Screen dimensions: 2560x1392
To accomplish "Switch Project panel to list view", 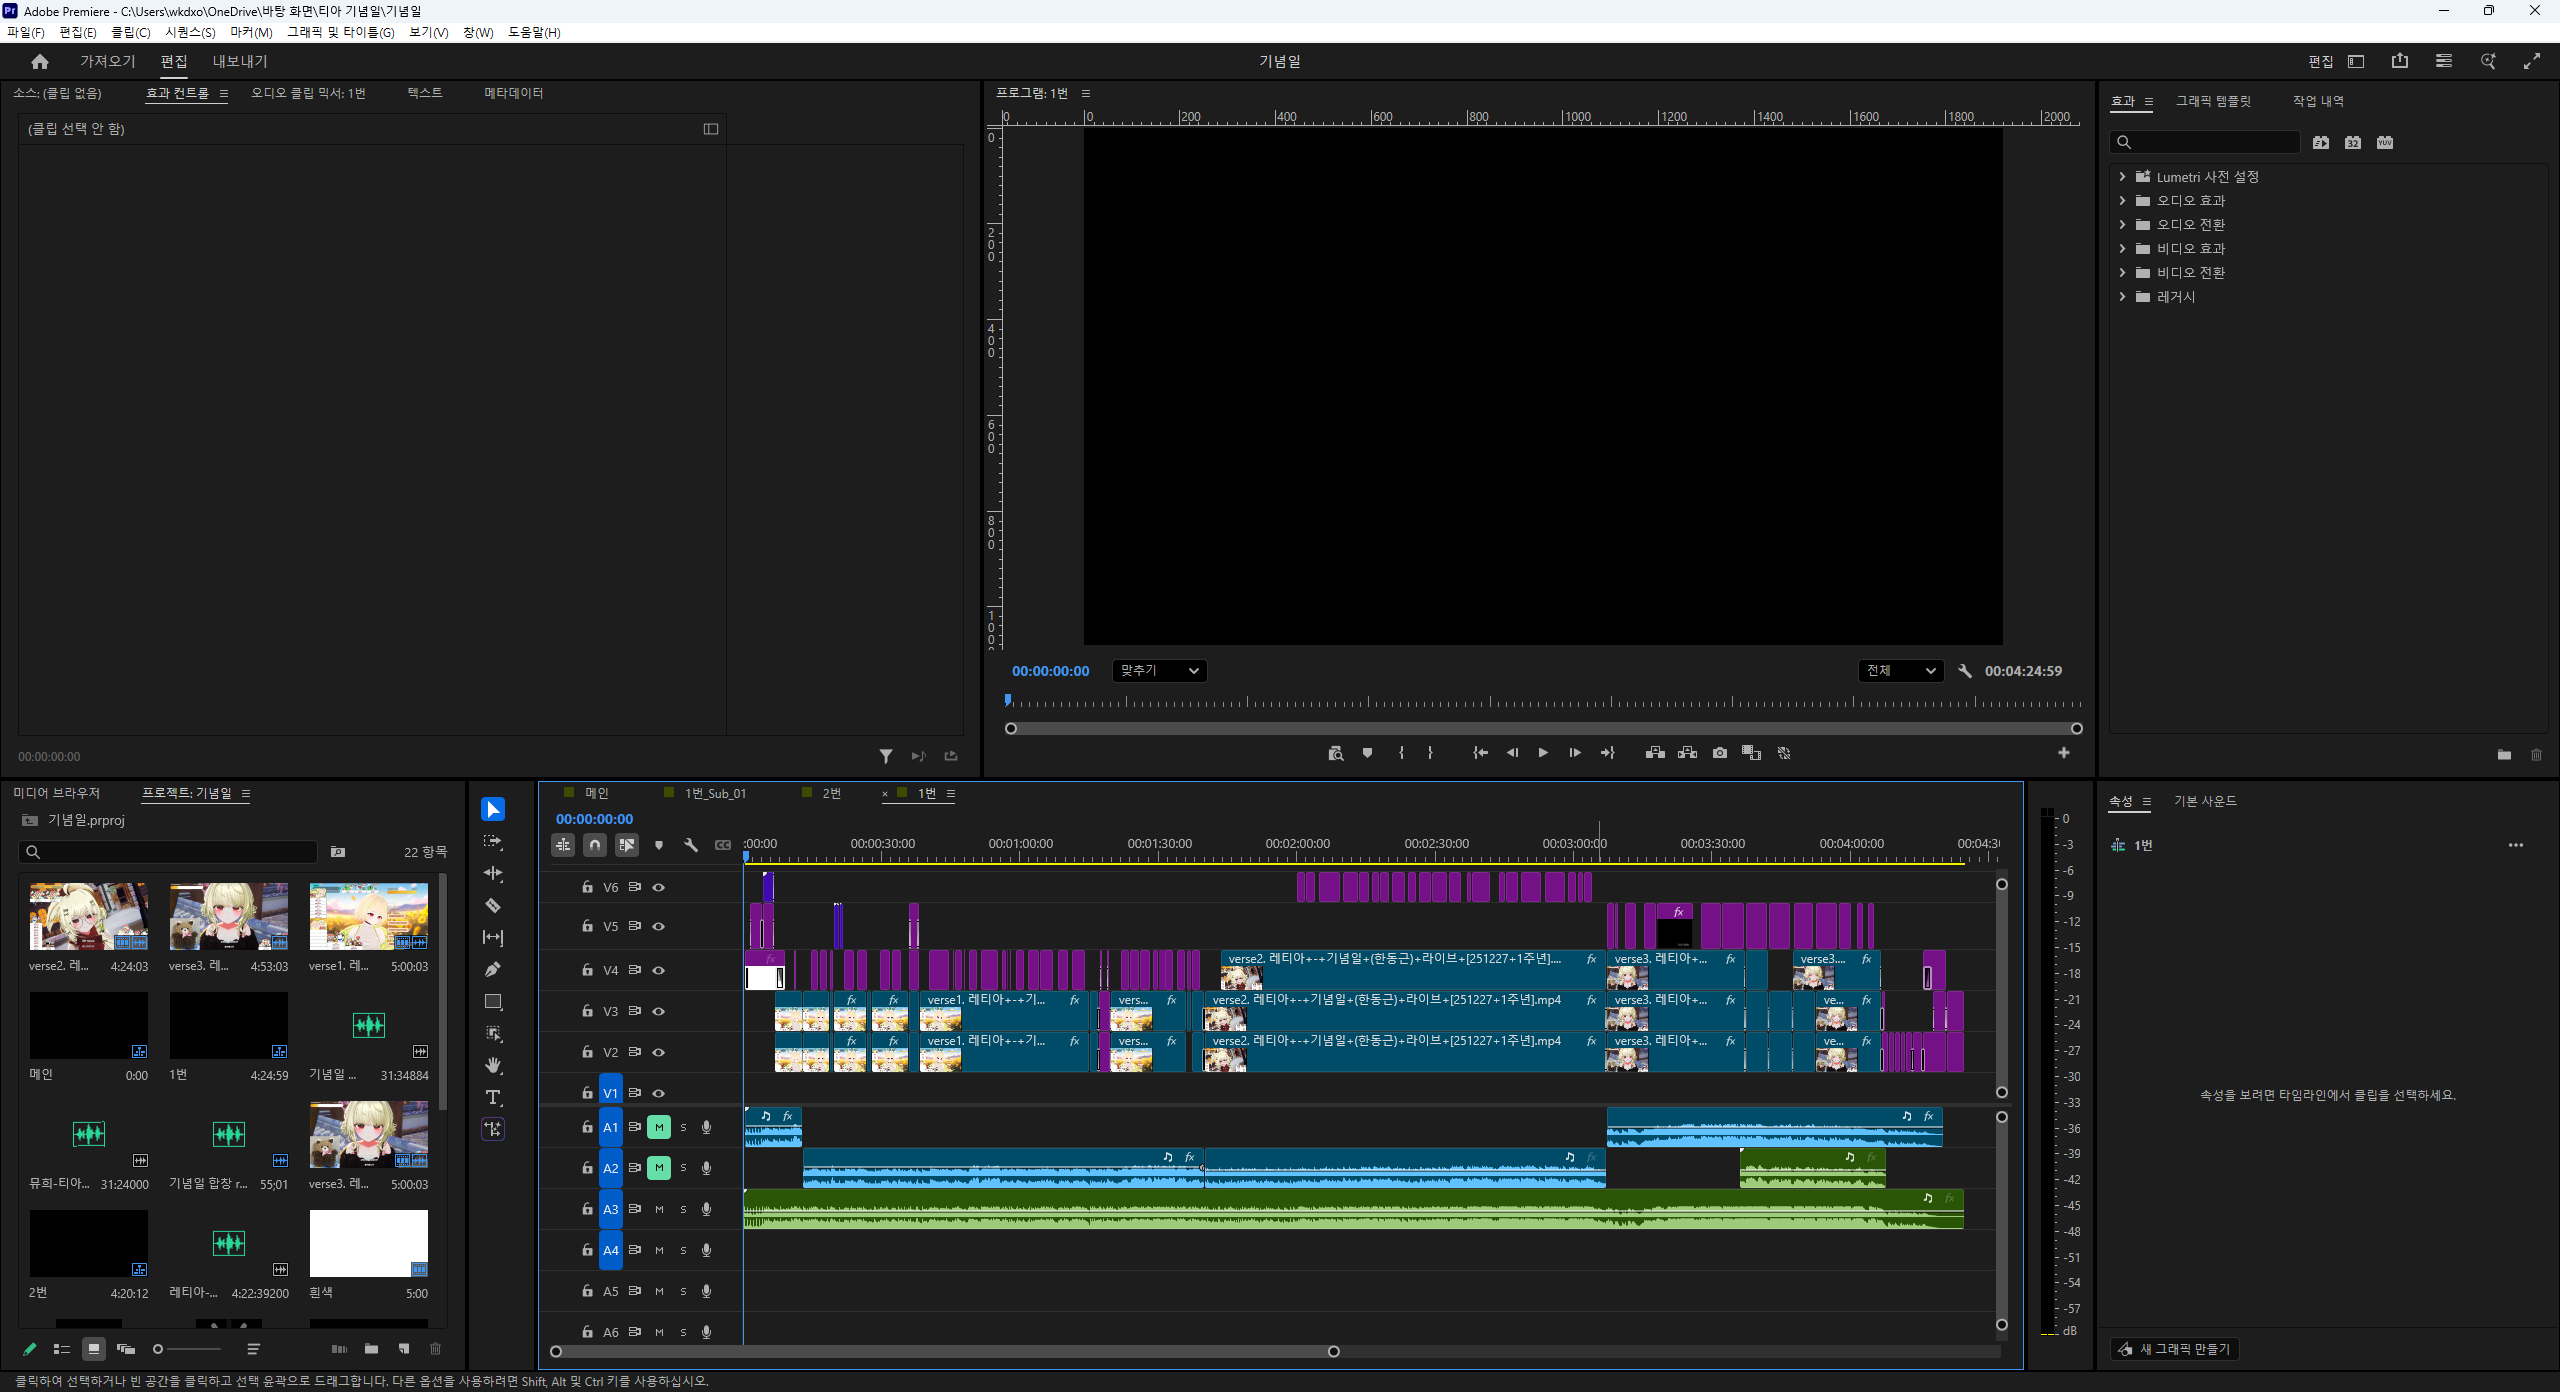I will (x=61, y=1349).
